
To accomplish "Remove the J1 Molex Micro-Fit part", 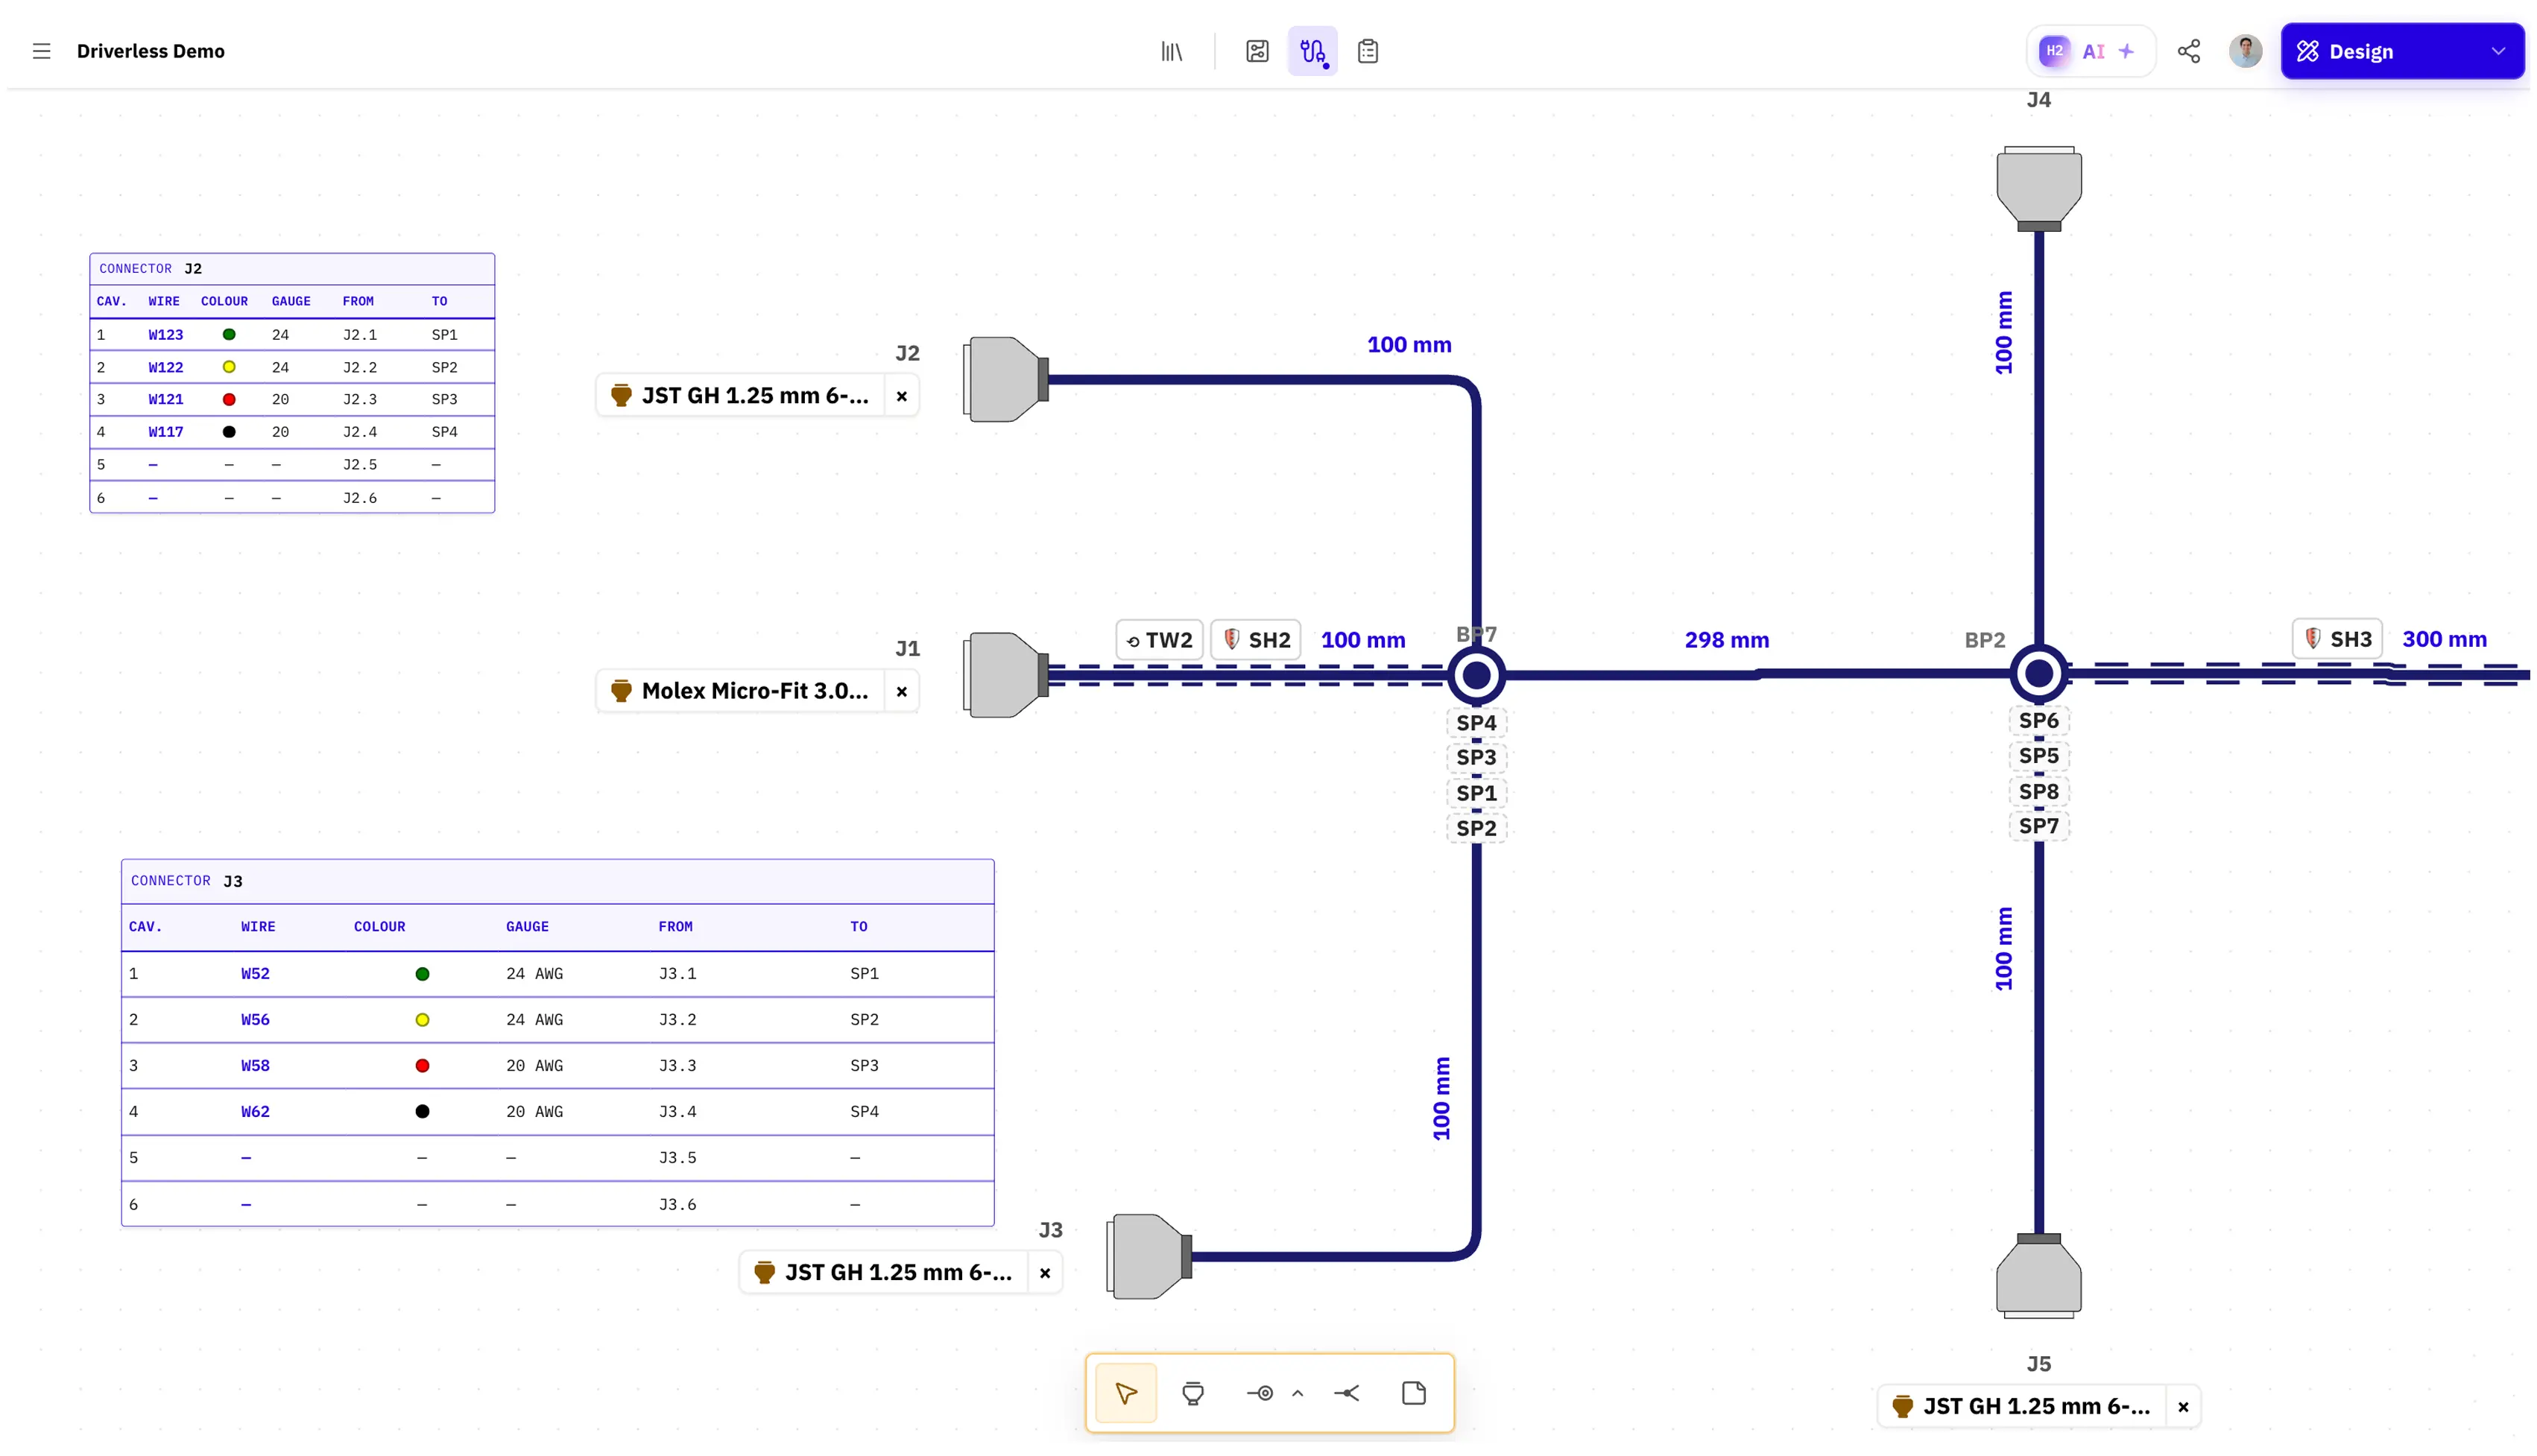I will click(x=902, y=691).
